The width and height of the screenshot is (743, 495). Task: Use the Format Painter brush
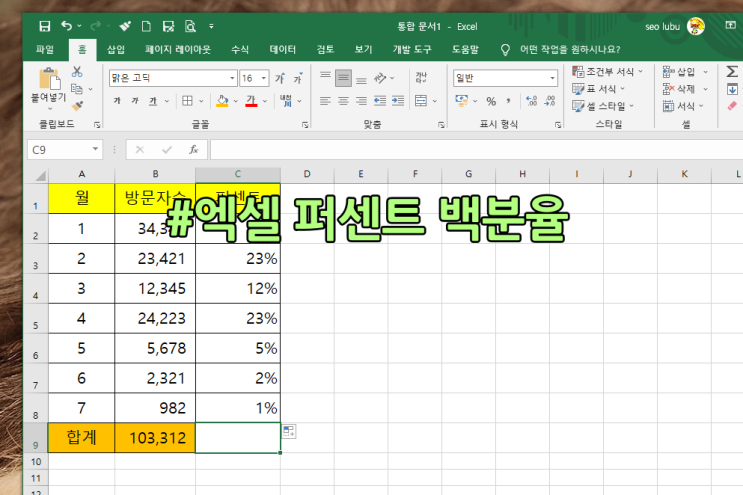tap(78, 105)
